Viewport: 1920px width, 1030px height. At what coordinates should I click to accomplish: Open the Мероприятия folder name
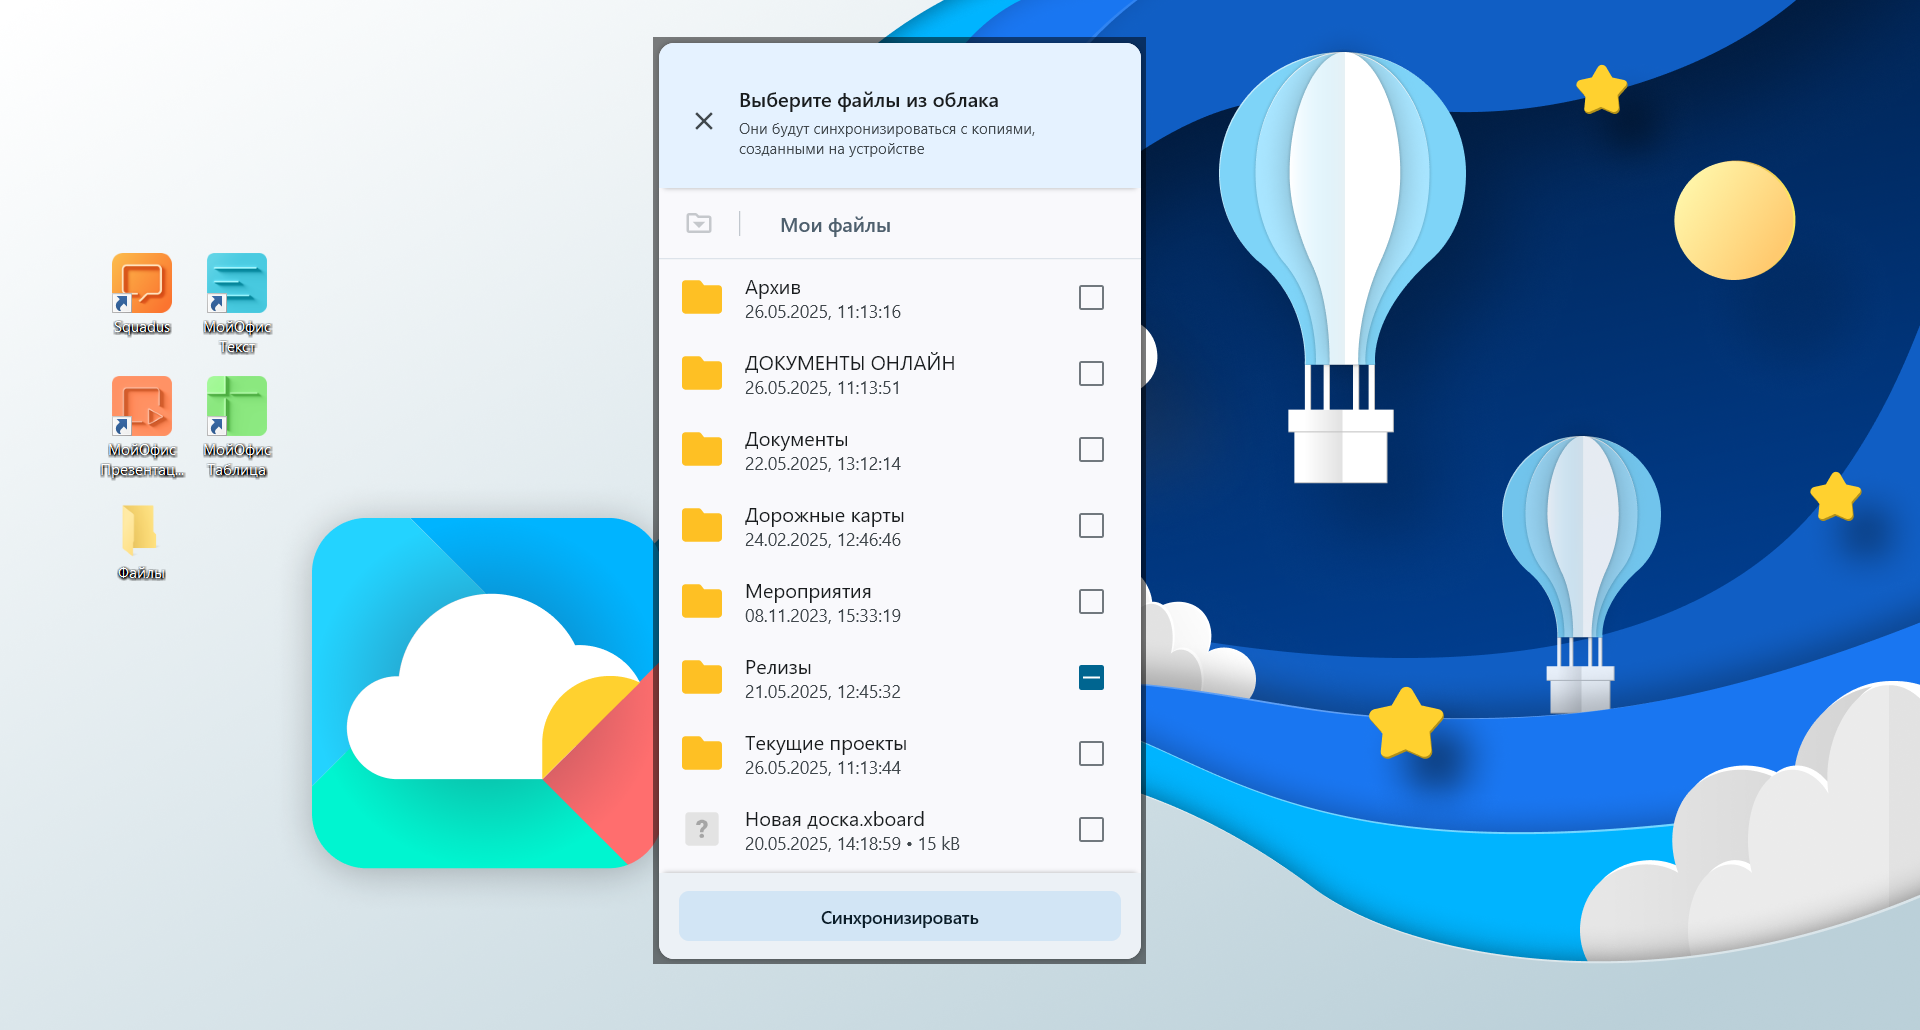(808, 592)
